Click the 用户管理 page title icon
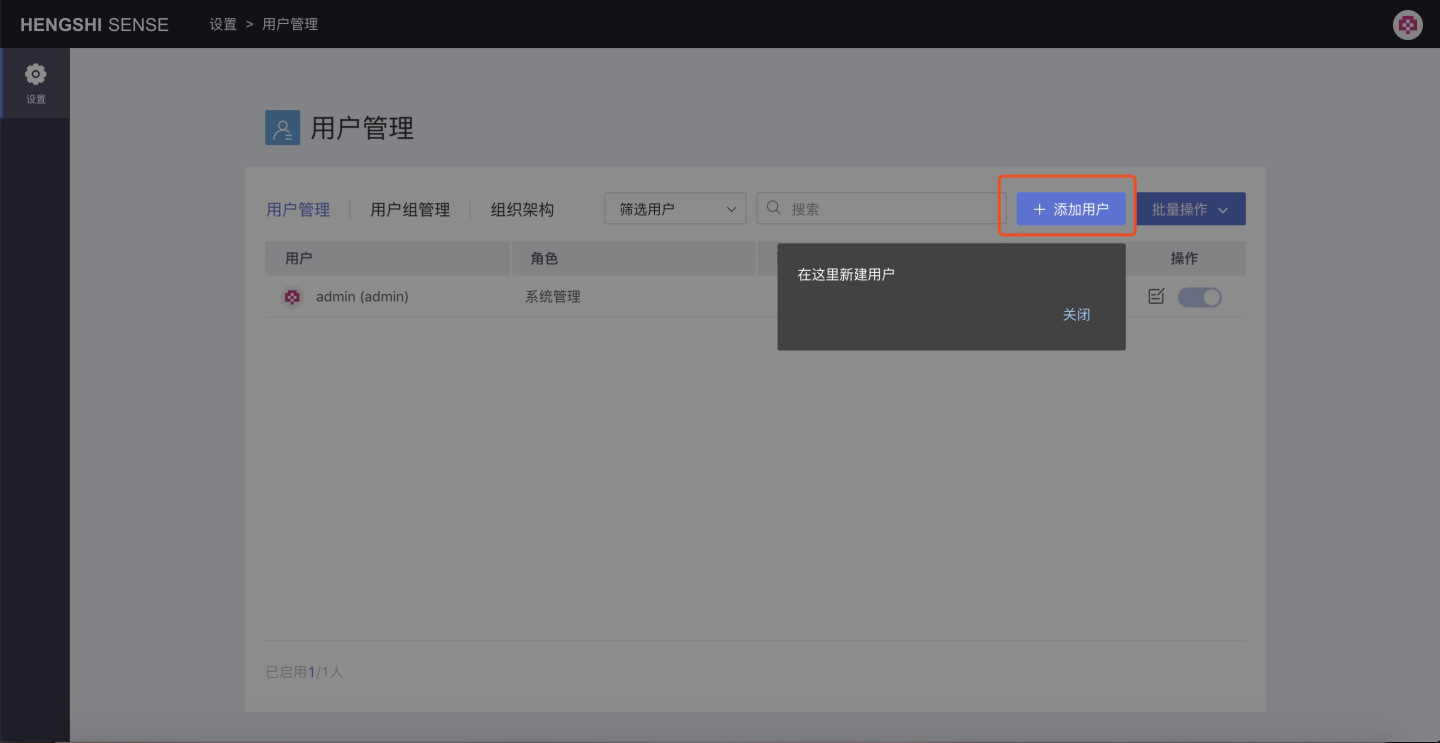This screenshot has width=1440, height=743. click(x=282, y=128)
